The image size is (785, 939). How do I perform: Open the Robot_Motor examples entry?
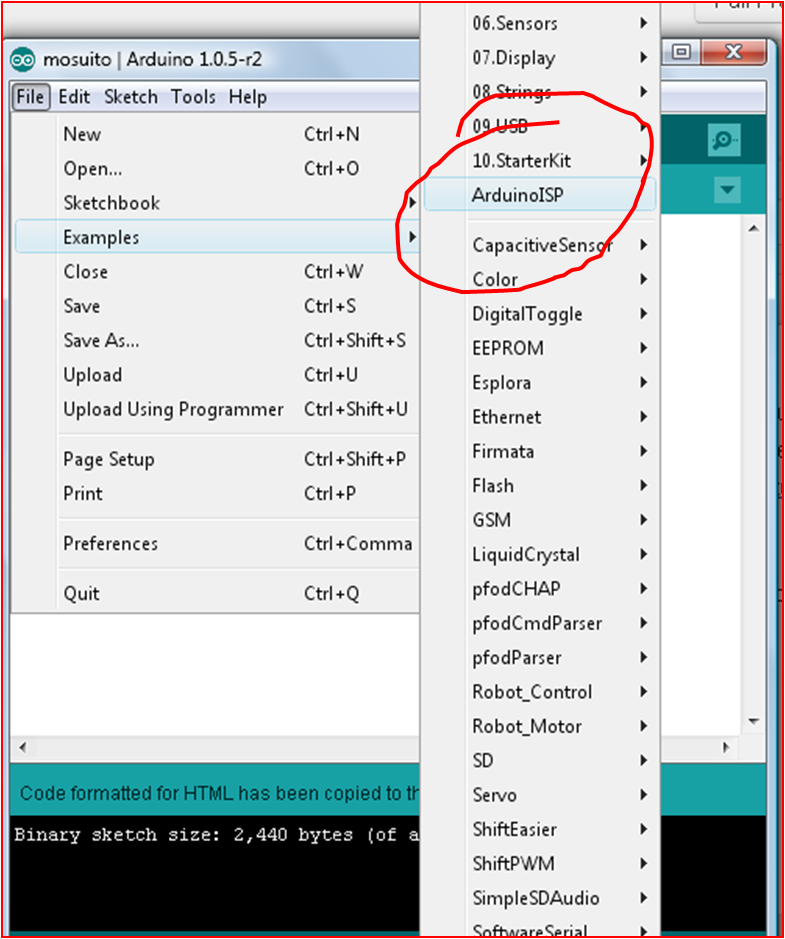pos(540,726)
